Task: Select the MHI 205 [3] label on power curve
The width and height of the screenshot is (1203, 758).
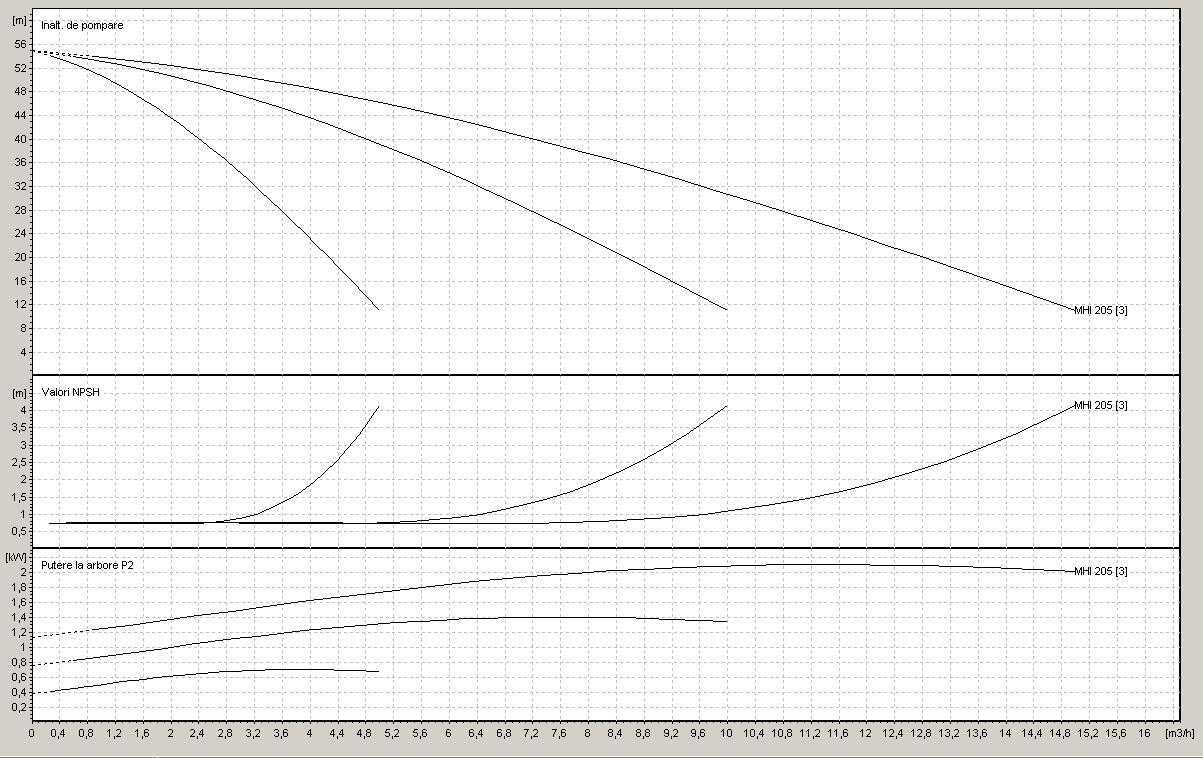Action: pos(1101,571)
